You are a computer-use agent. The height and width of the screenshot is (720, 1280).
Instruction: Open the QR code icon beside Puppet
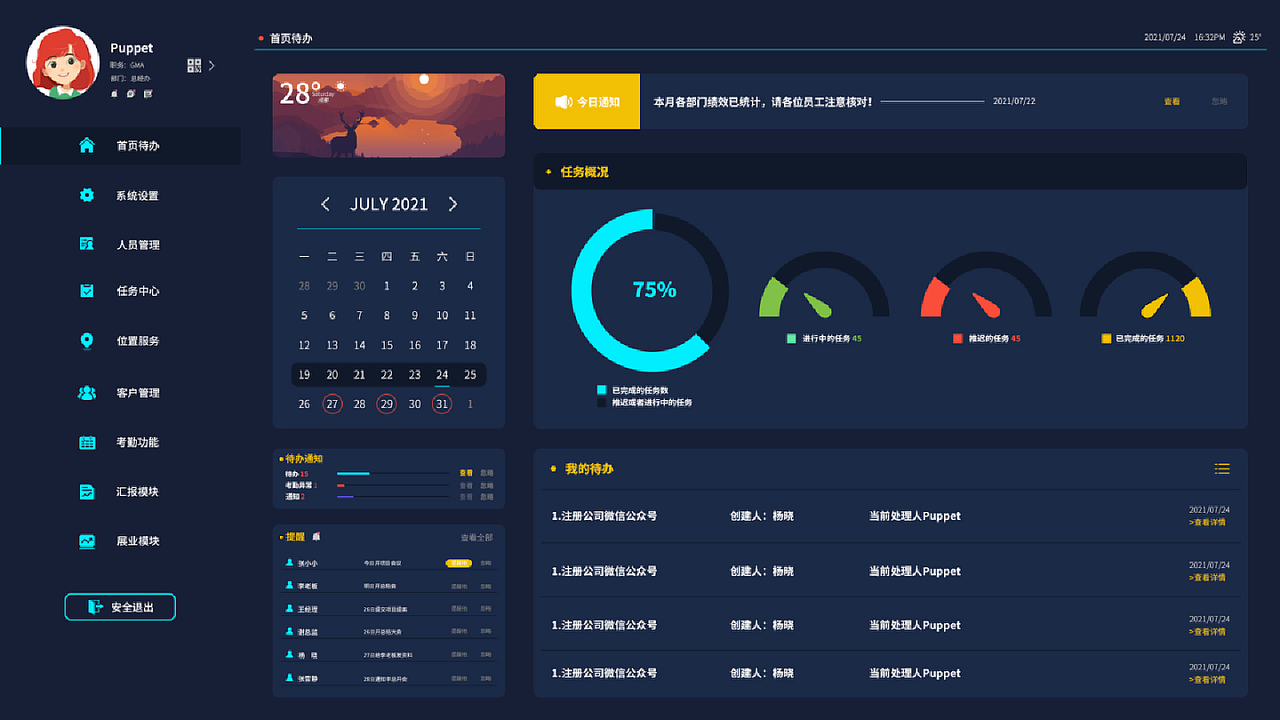pyautogui.click(x=194, y=66)
